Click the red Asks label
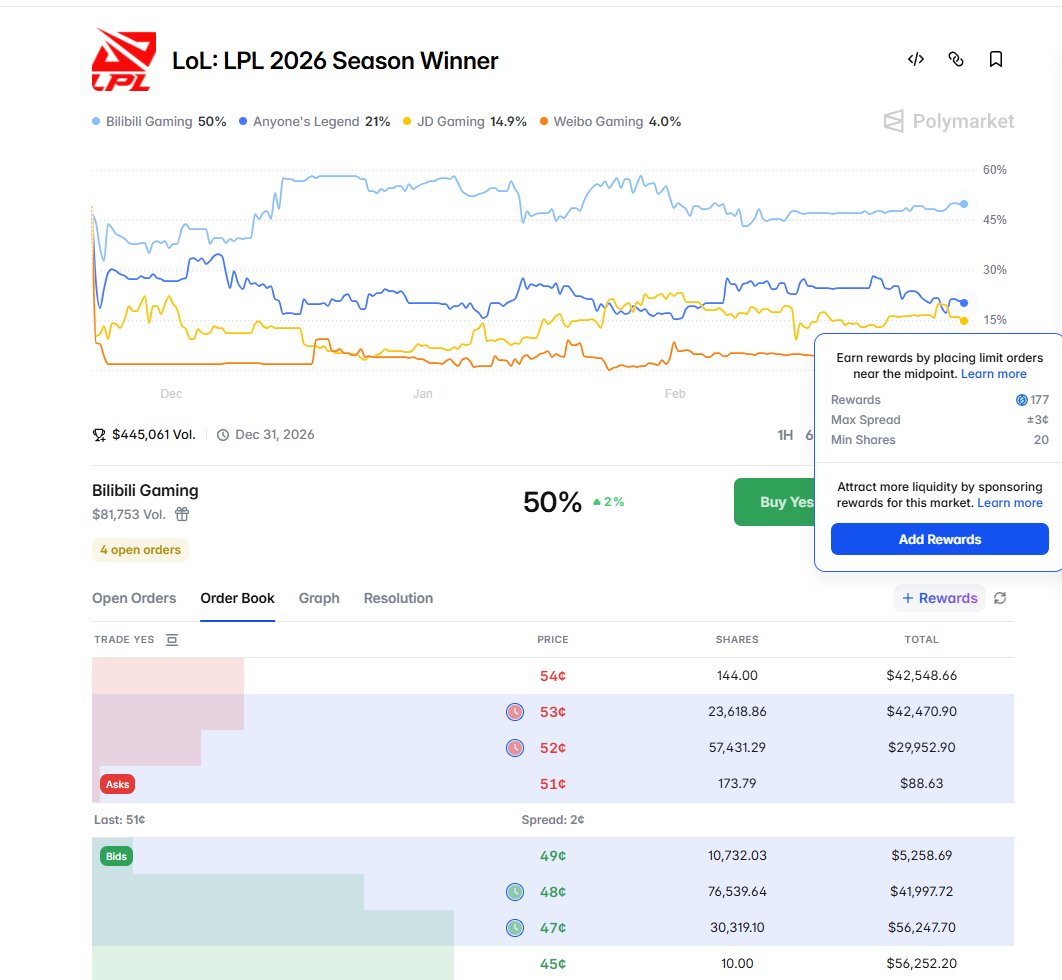 point(117,784)
